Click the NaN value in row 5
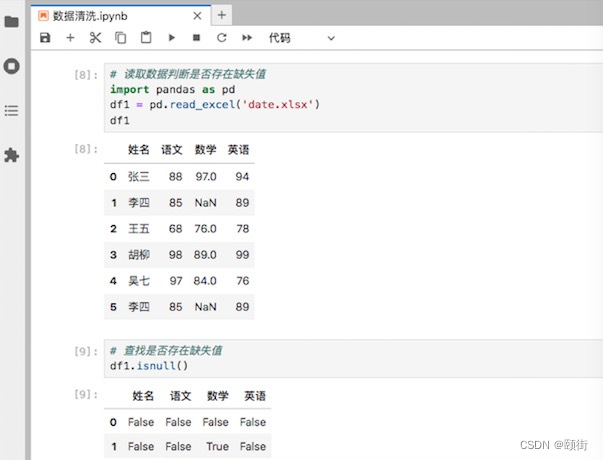This screenshot has height=460, width=603. coord(205,307)
